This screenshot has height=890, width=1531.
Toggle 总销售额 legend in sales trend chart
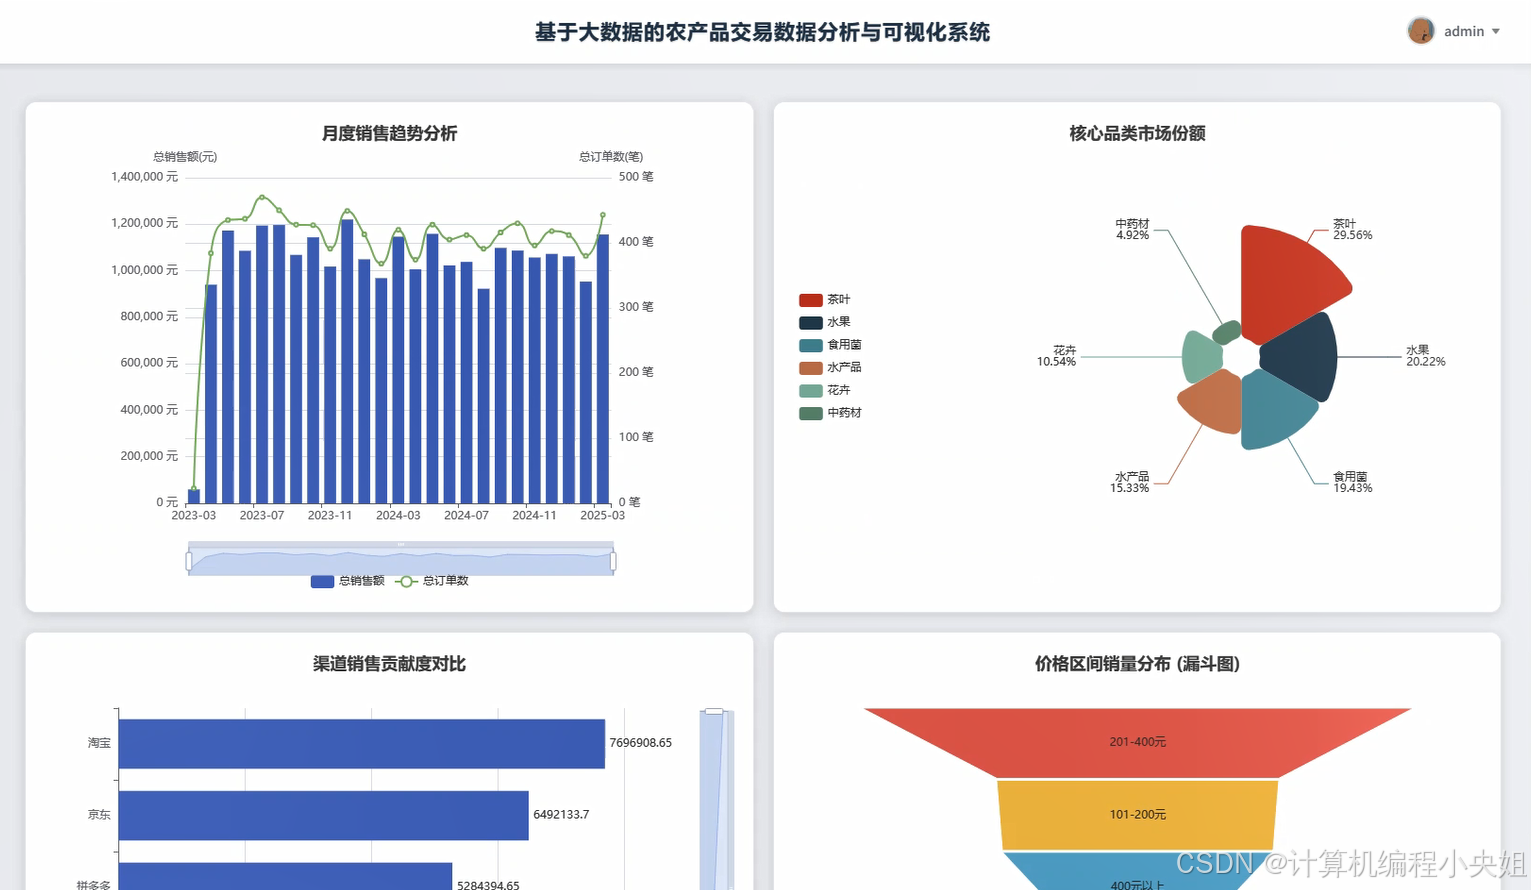click(347, 581)
